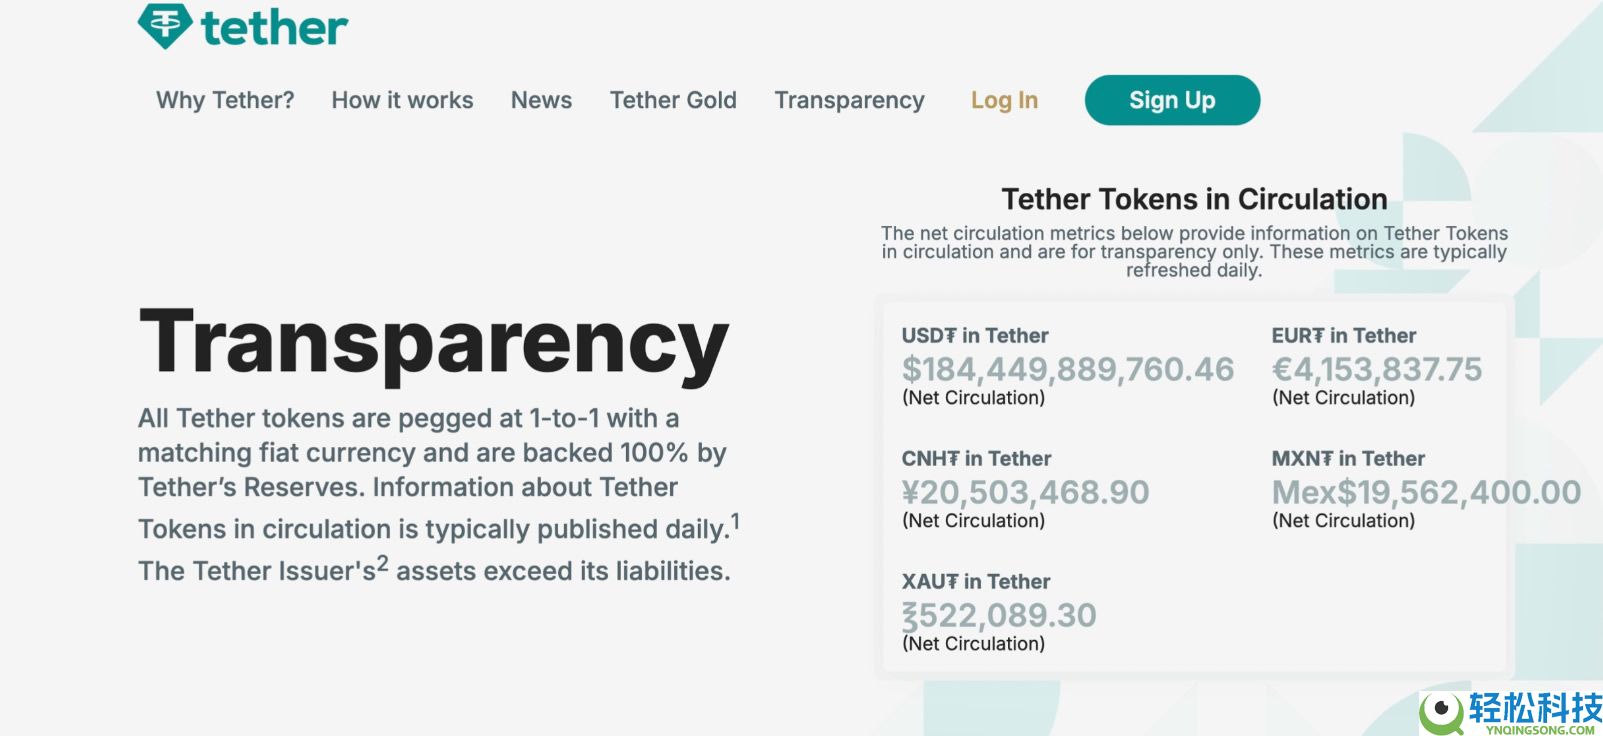Click the Tether diamond logo icon

165,25
